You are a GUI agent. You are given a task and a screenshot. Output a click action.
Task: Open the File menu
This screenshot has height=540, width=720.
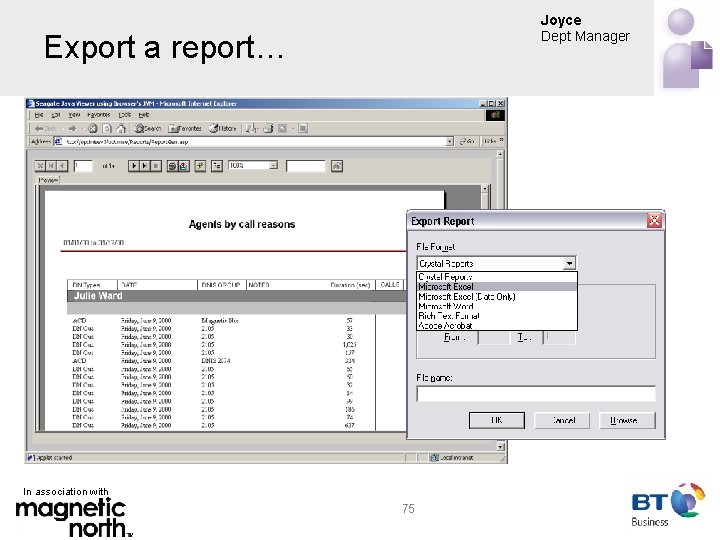coord(39,115)
